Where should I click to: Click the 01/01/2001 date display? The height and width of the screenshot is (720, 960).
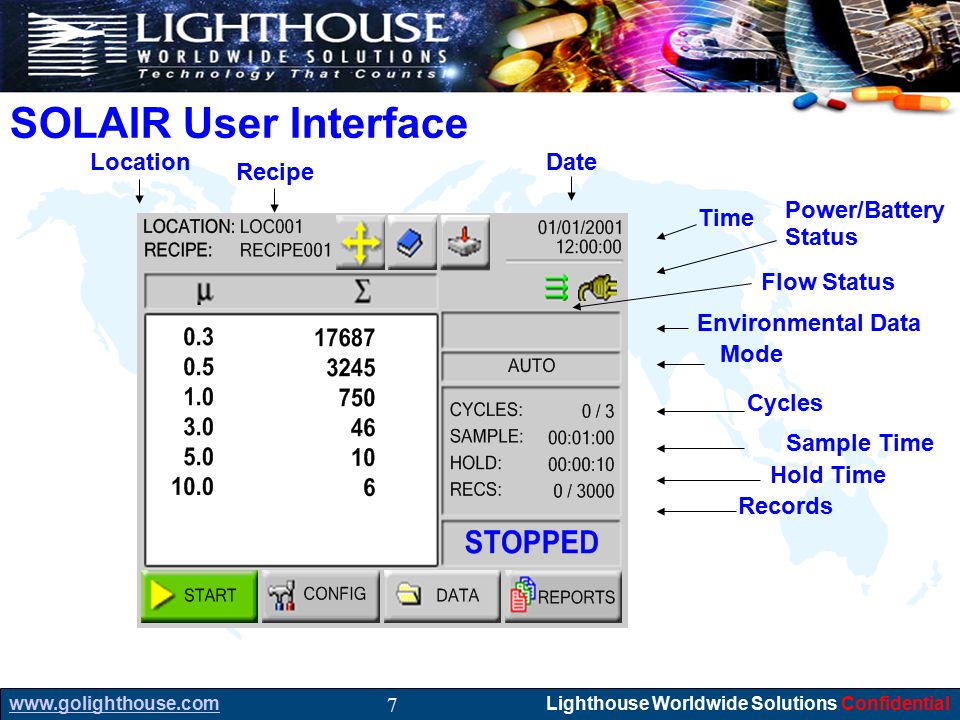(579, 228)
